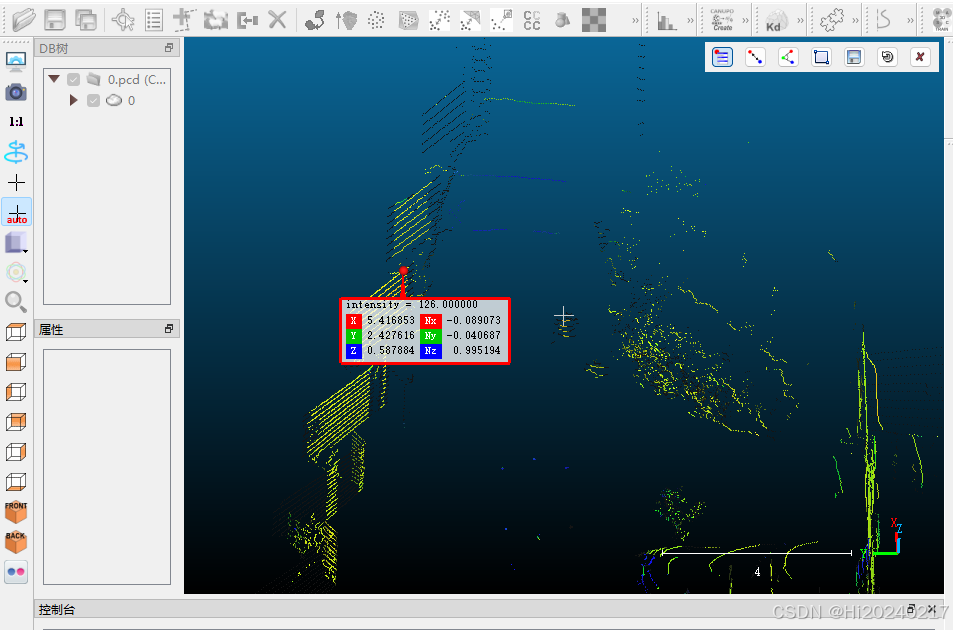
Task: Expand the cloud 0 tree node
Action: click(74, 100)
